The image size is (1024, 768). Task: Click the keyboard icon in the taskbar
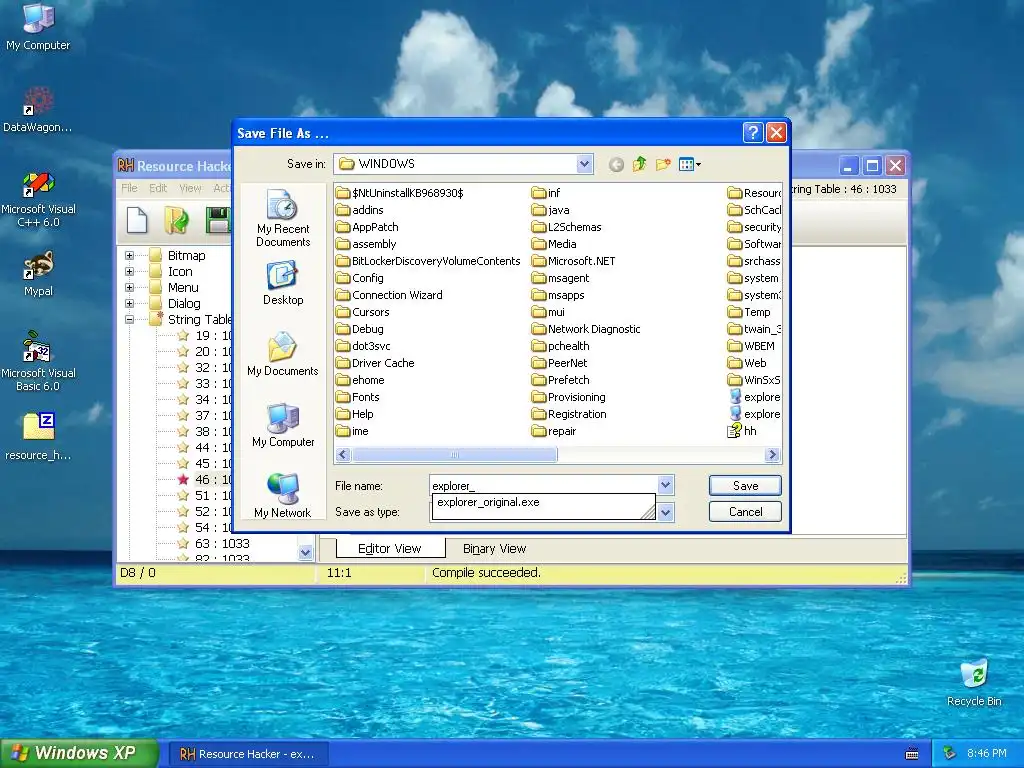[x=912, y=754]
